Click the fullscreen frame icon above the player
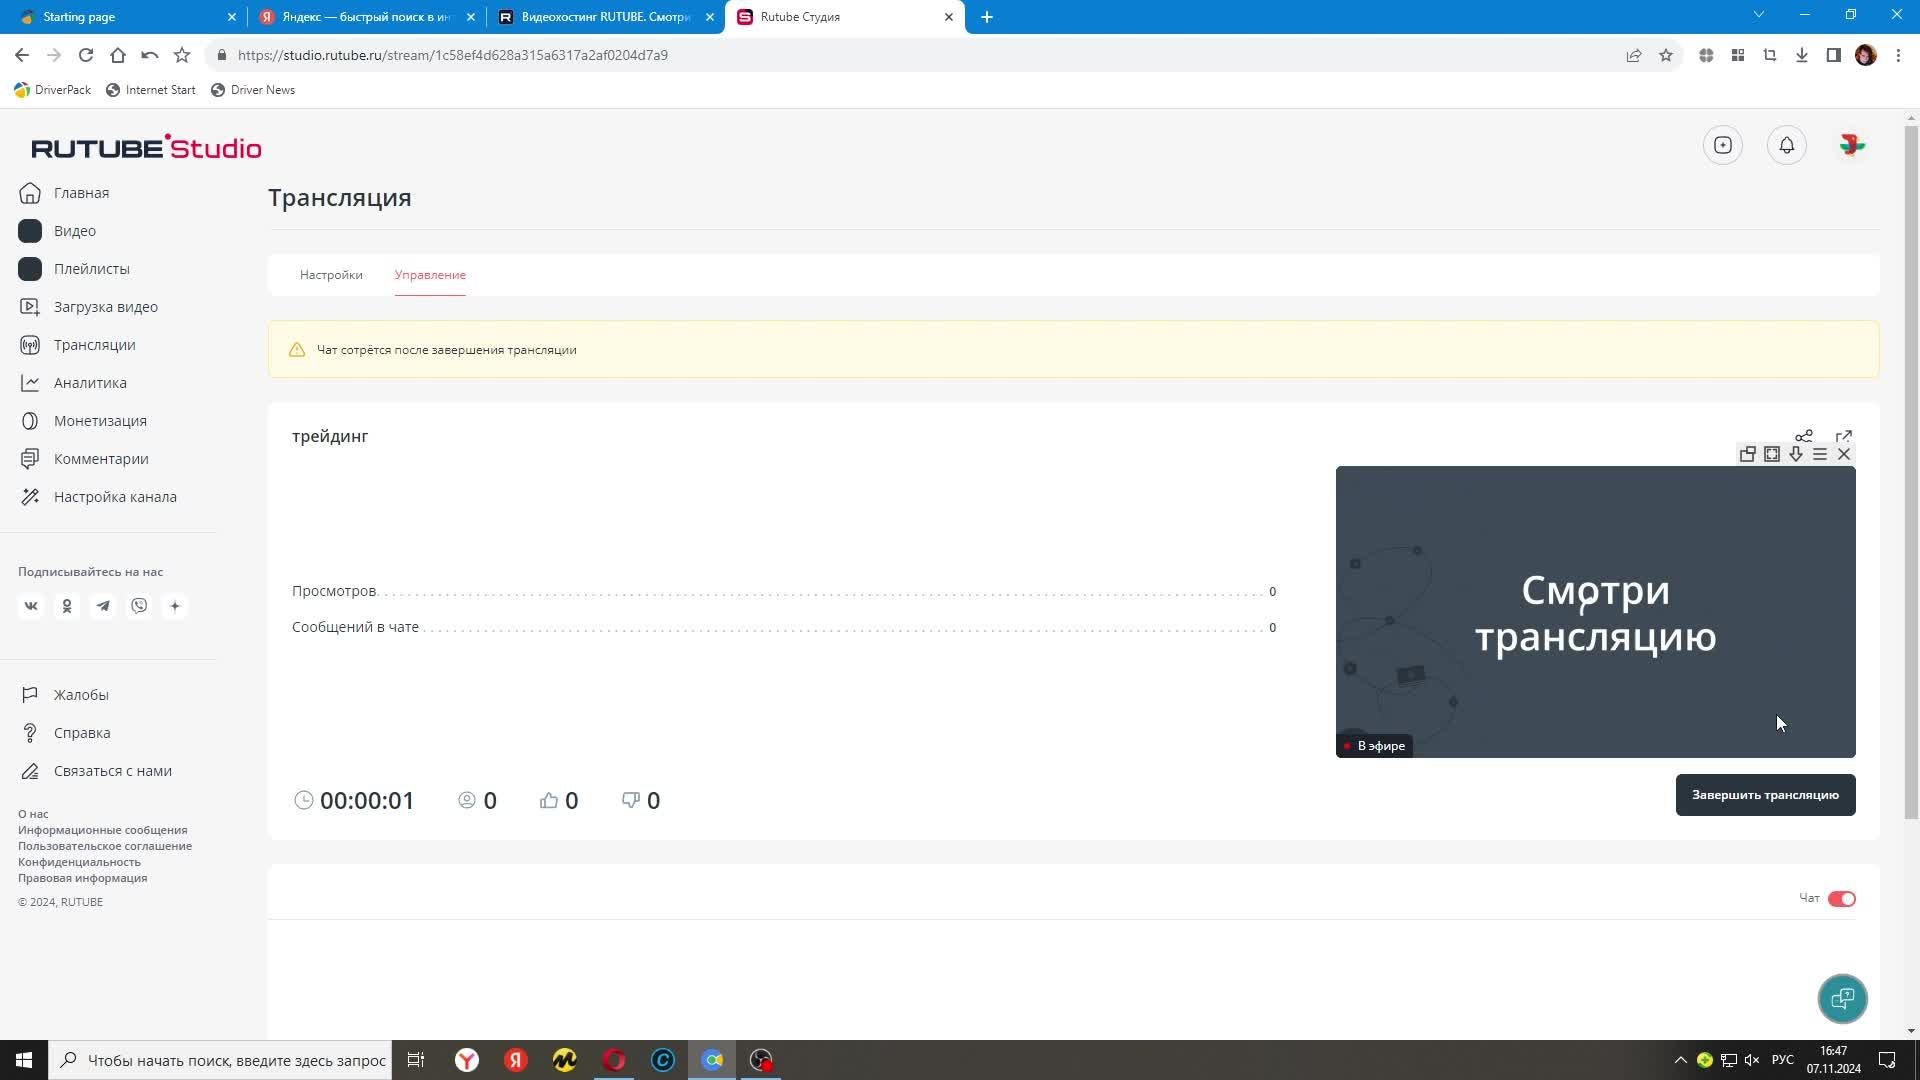1920x1080 pixels. pyautogui.click(x=1772, y=454)
